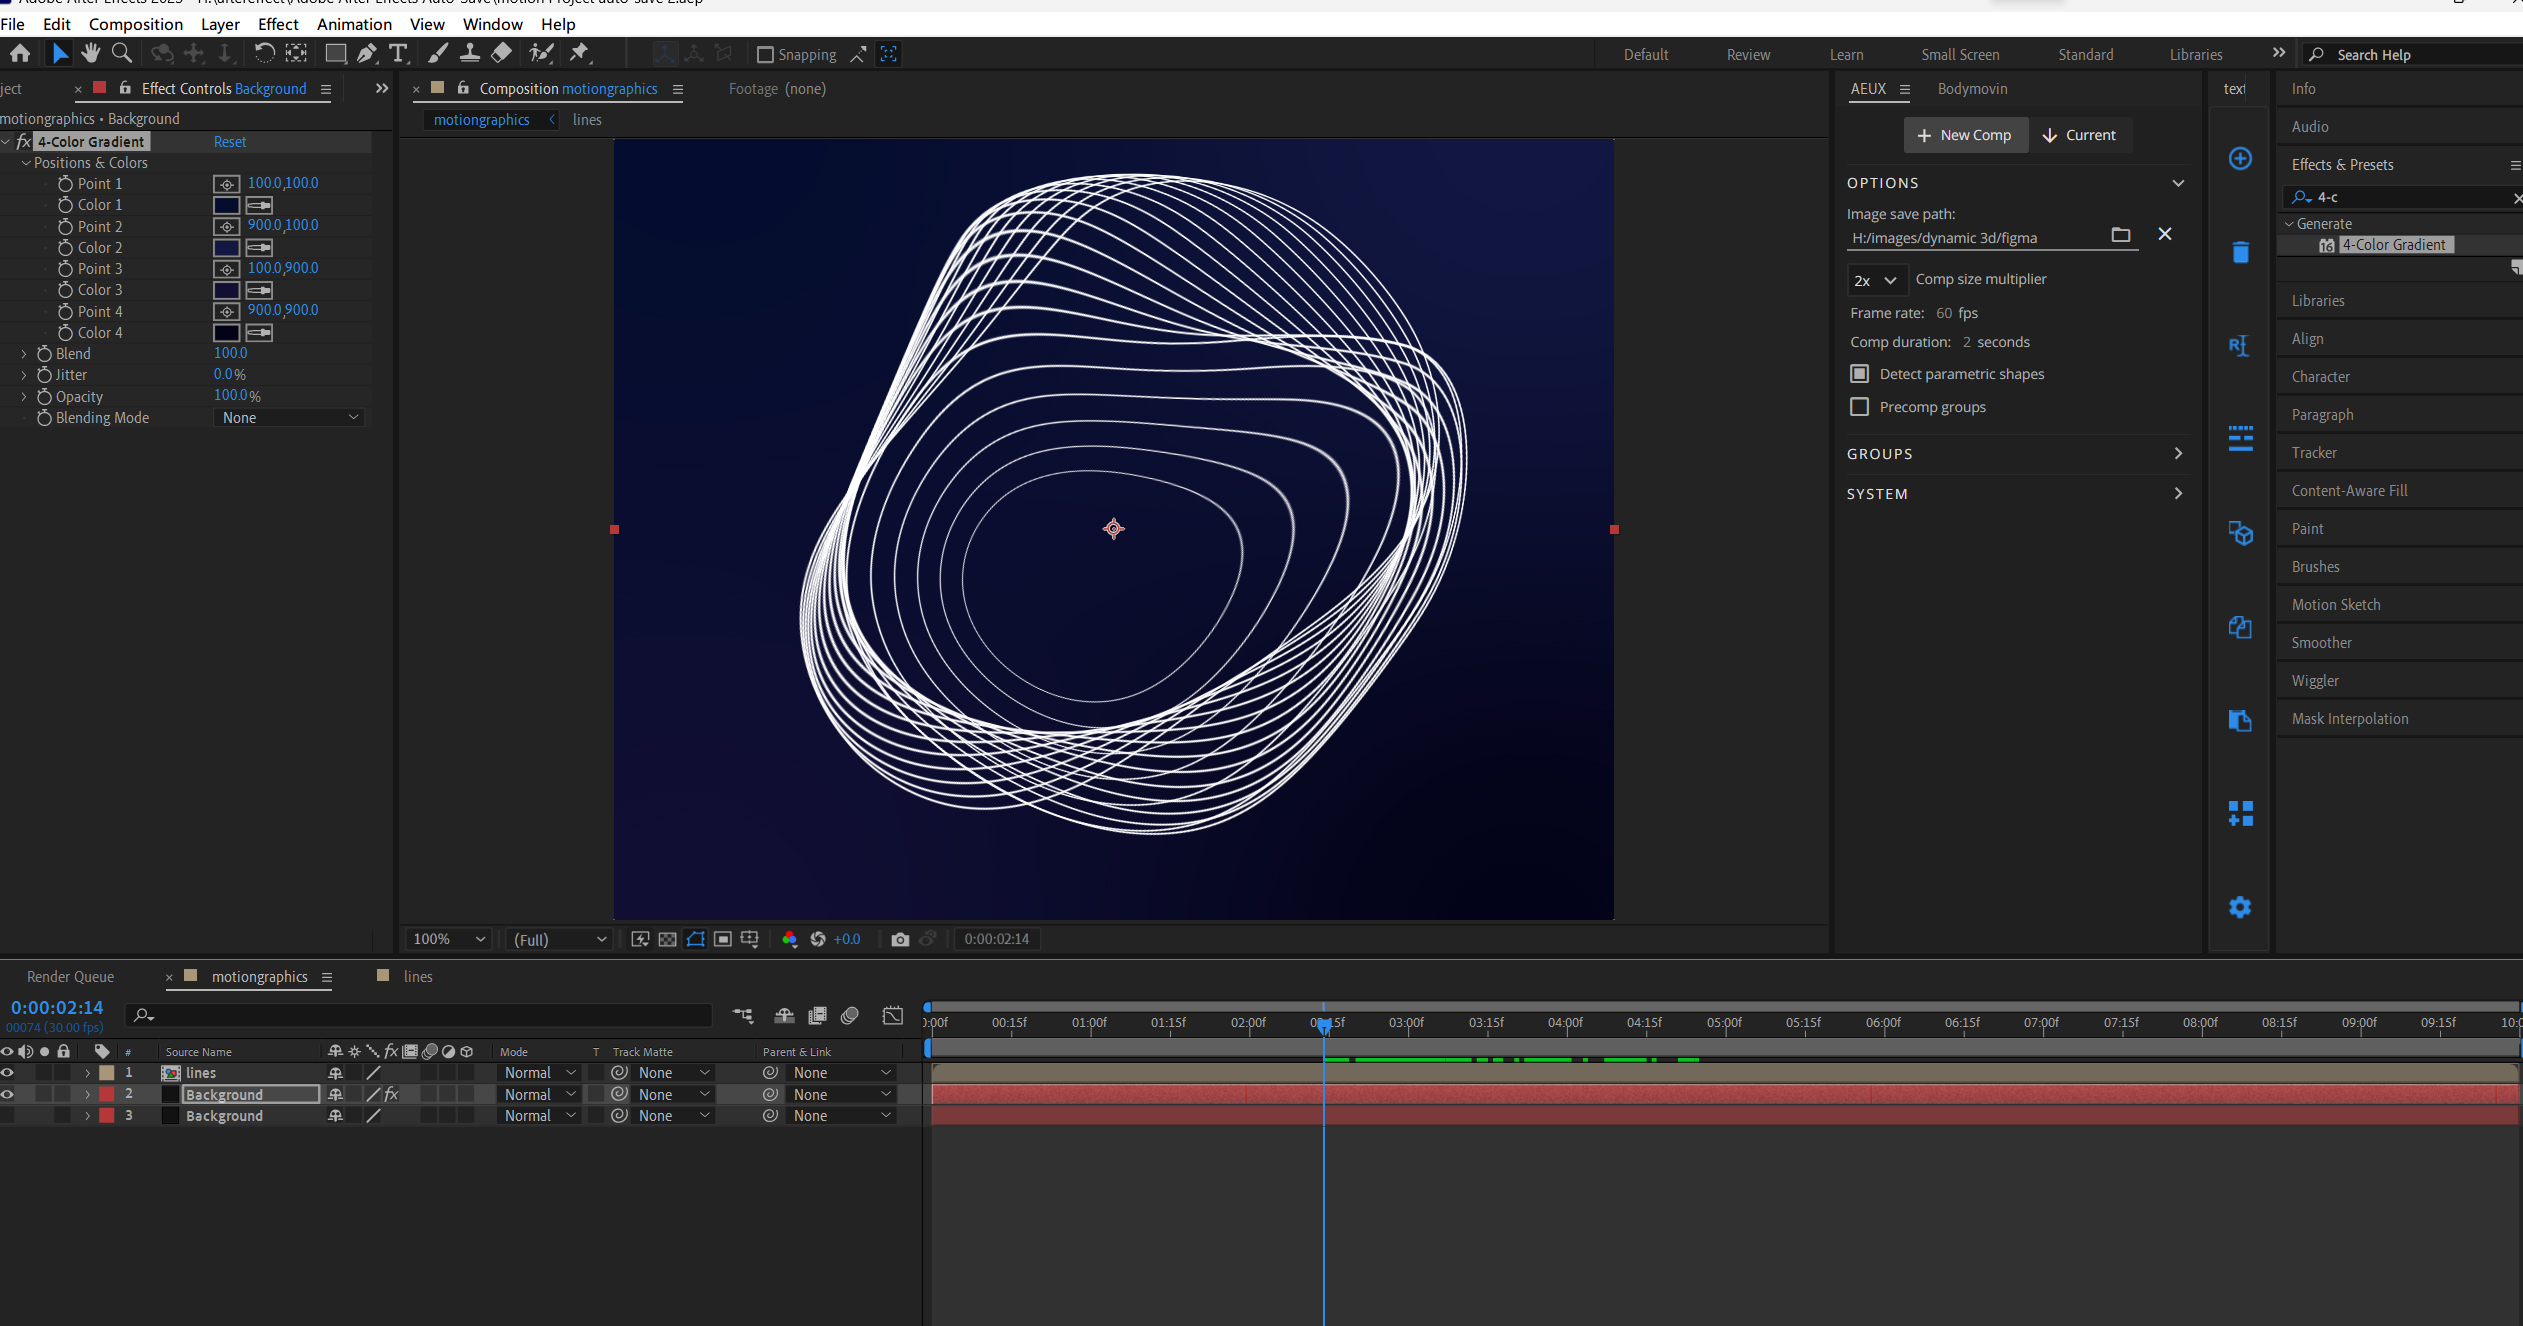Screen dimensions: 2523x1326
Task: Show layer 3 Background visibility
Action: [8, 1116]
